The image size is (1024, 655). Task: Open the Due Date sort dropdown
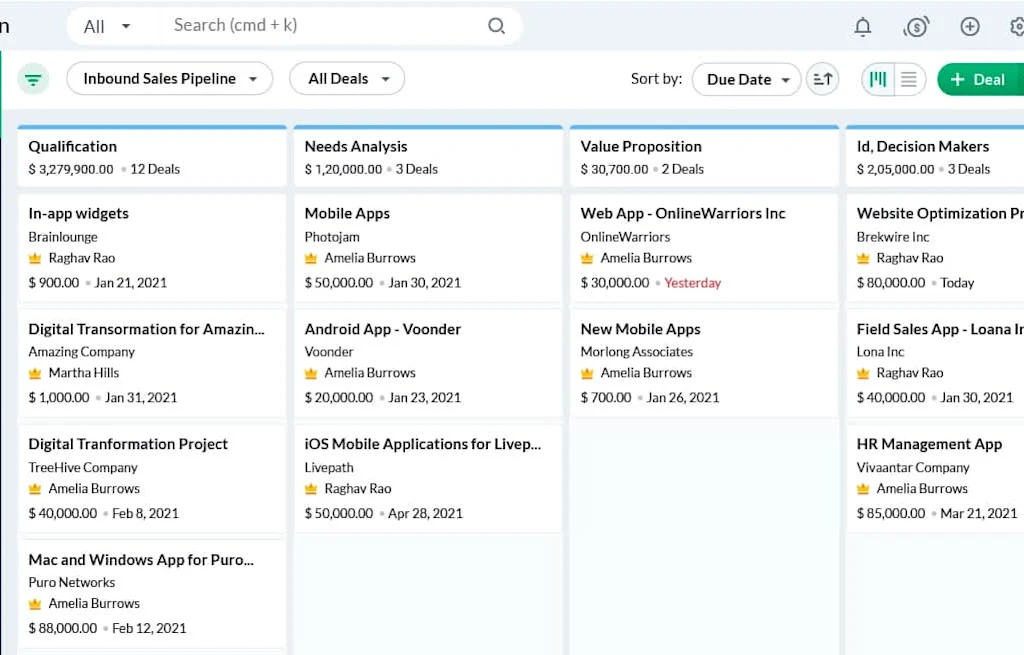746,79
